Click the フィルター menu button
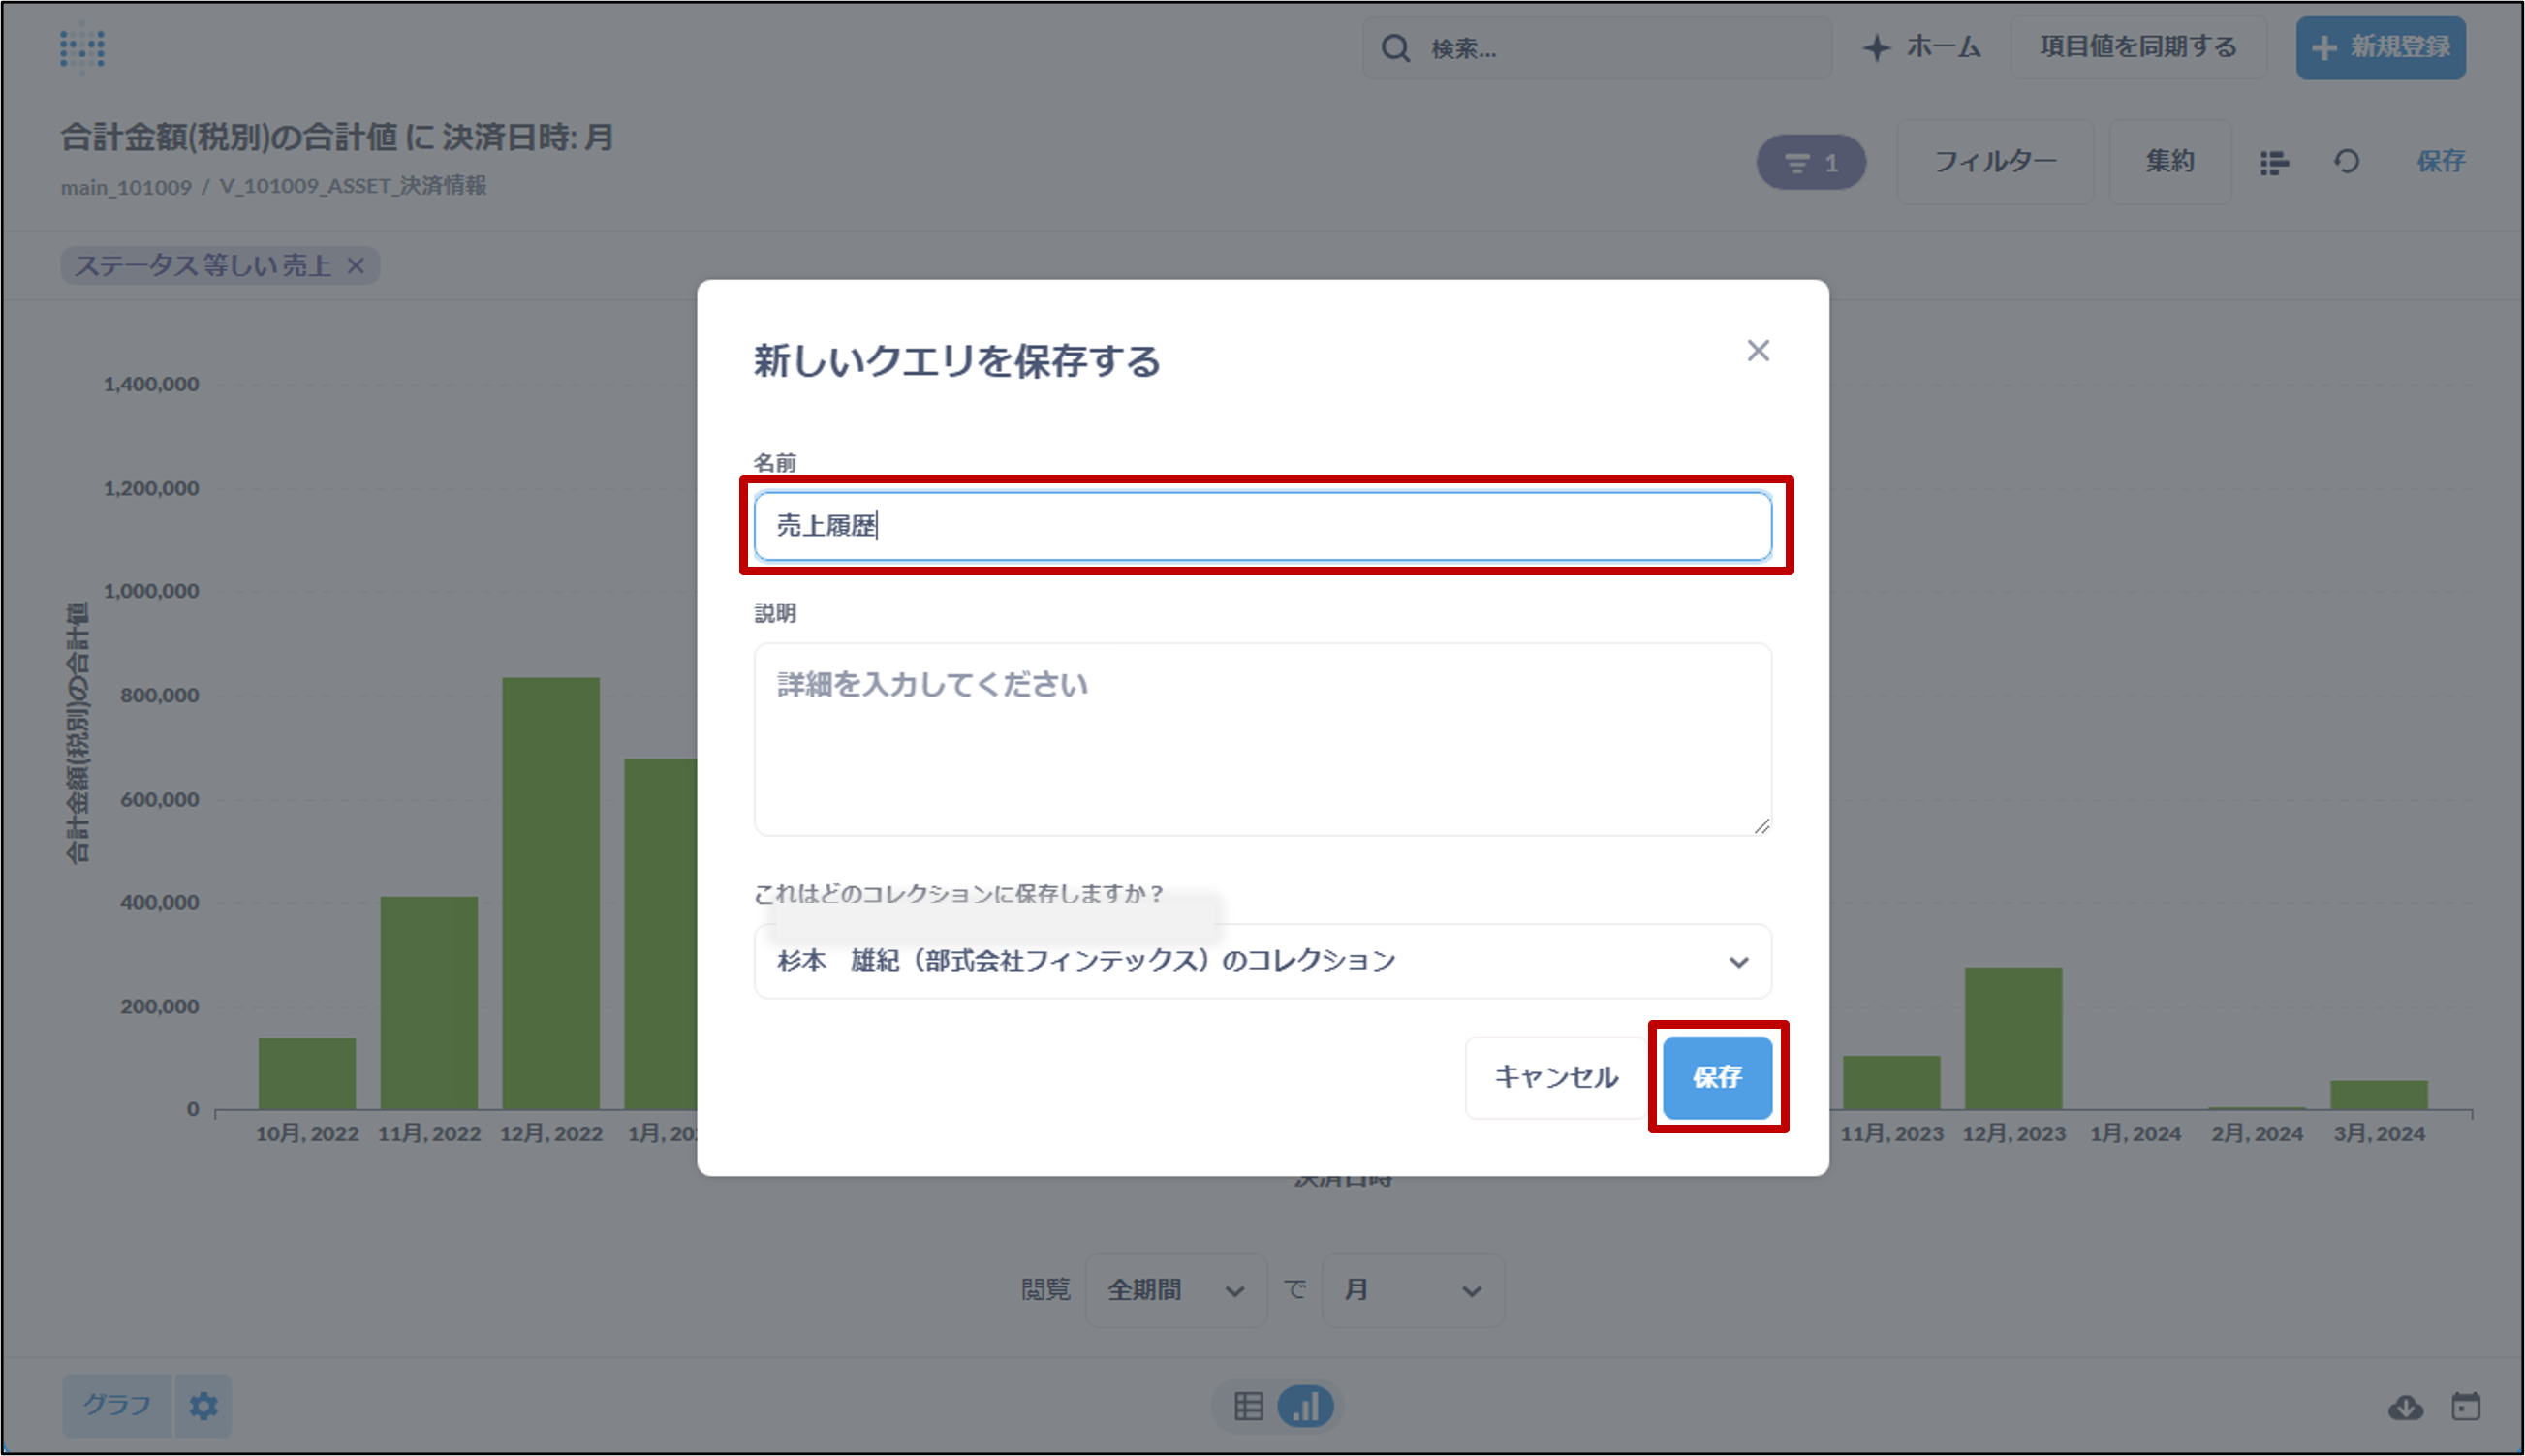 pyautogui.click(x=1995, y=162)
